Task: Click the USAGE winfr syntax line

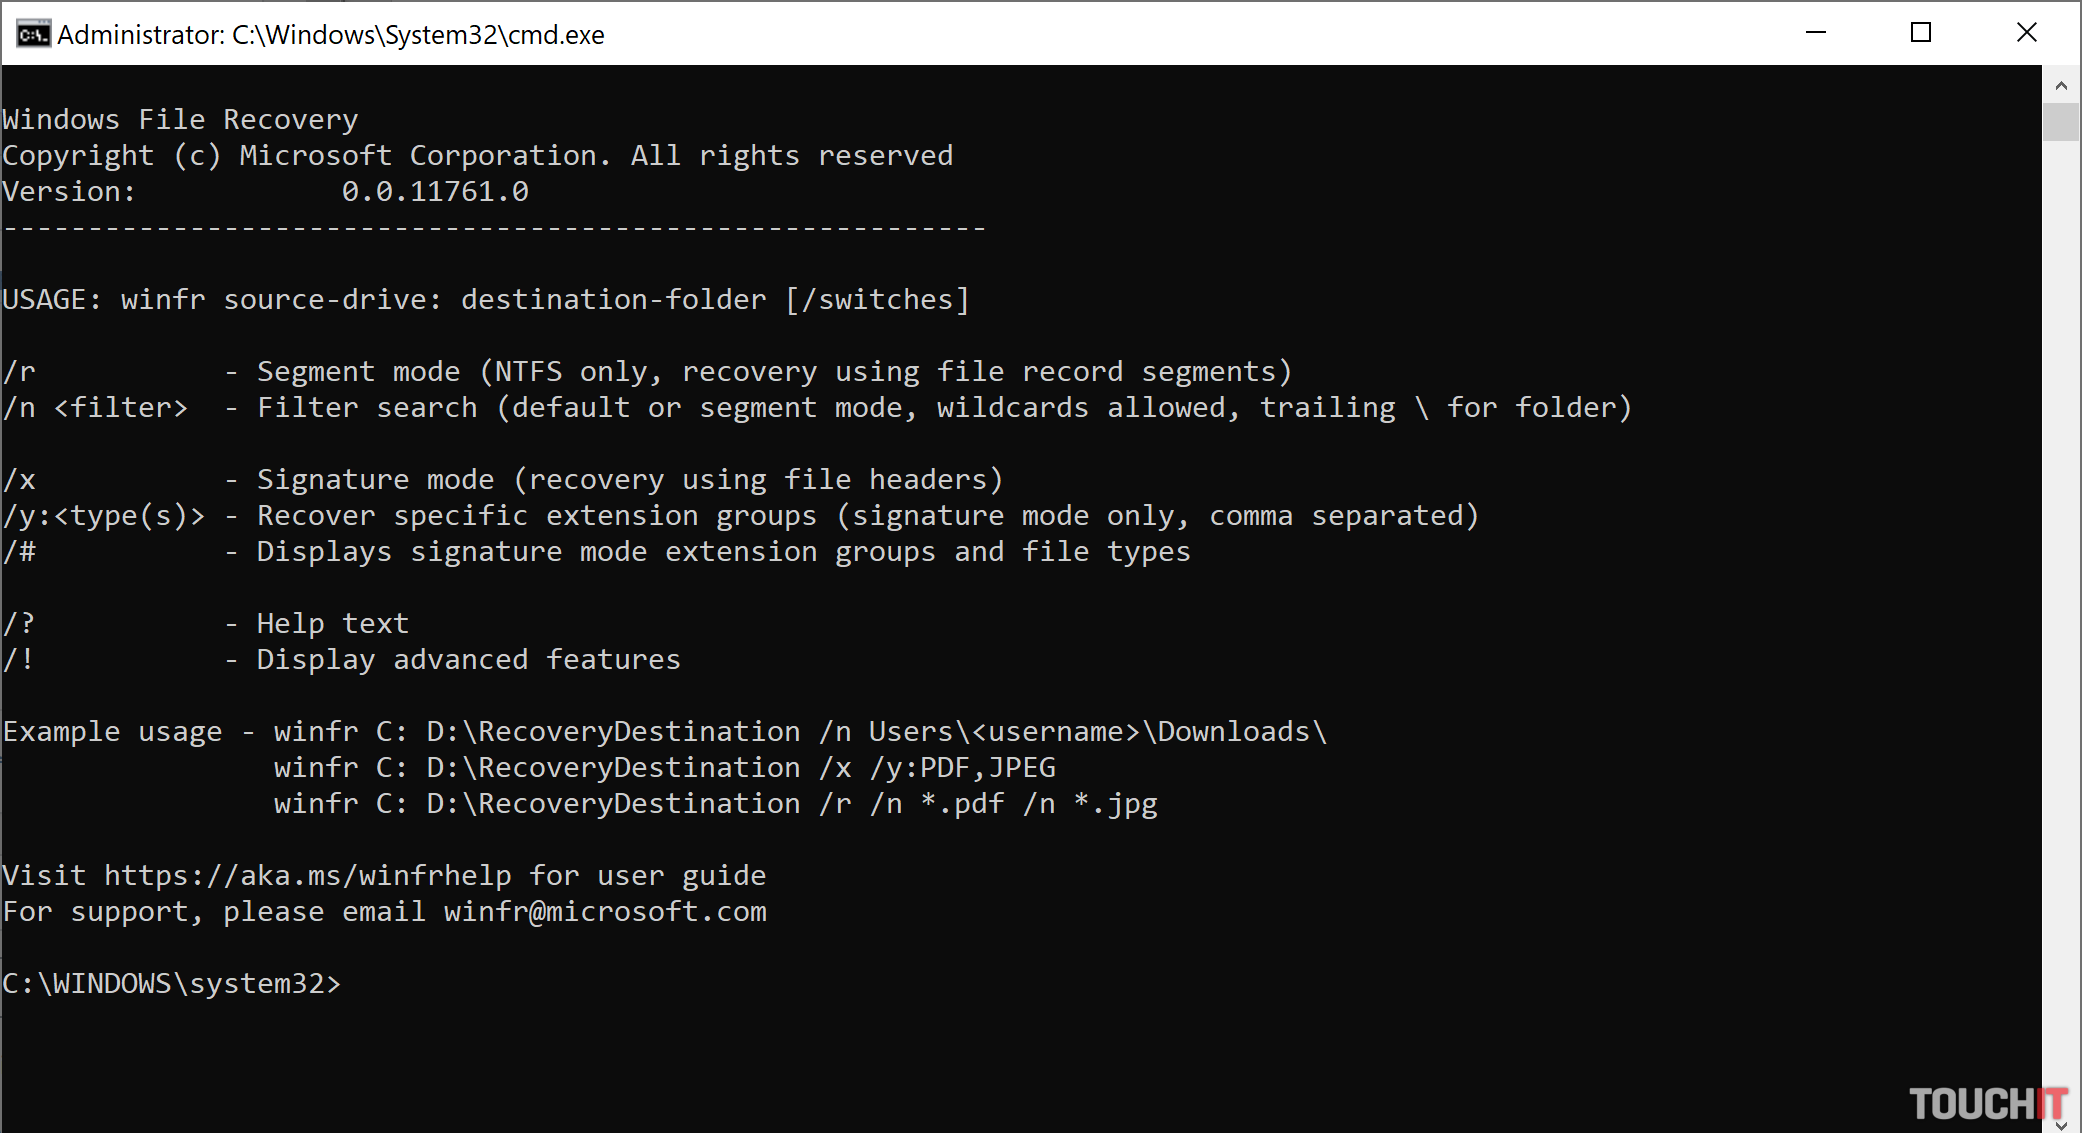Action: click(x=486, y=300)
